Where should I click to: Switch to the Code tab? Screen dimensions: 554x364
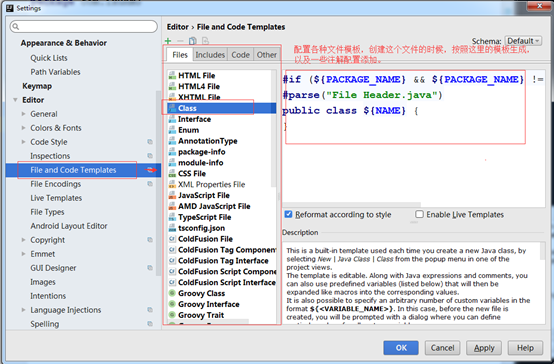pos(241,55)
